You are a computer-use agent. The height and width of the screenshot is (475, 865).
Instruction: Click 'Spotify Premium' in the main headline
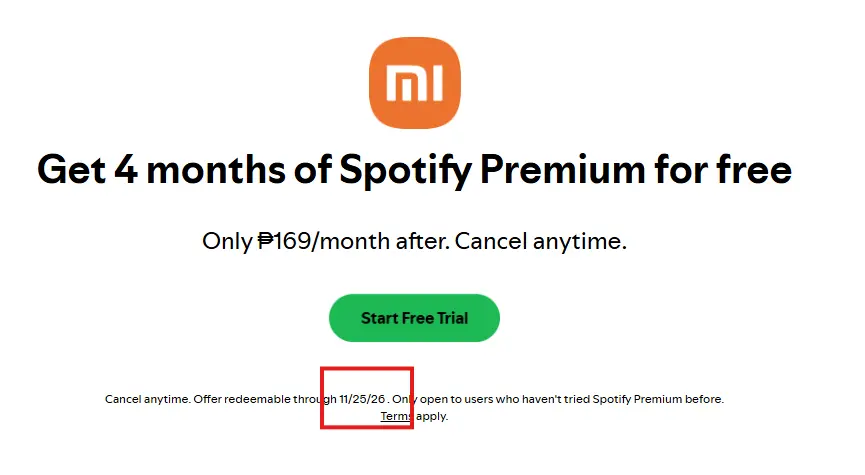[x=492, y=170]
